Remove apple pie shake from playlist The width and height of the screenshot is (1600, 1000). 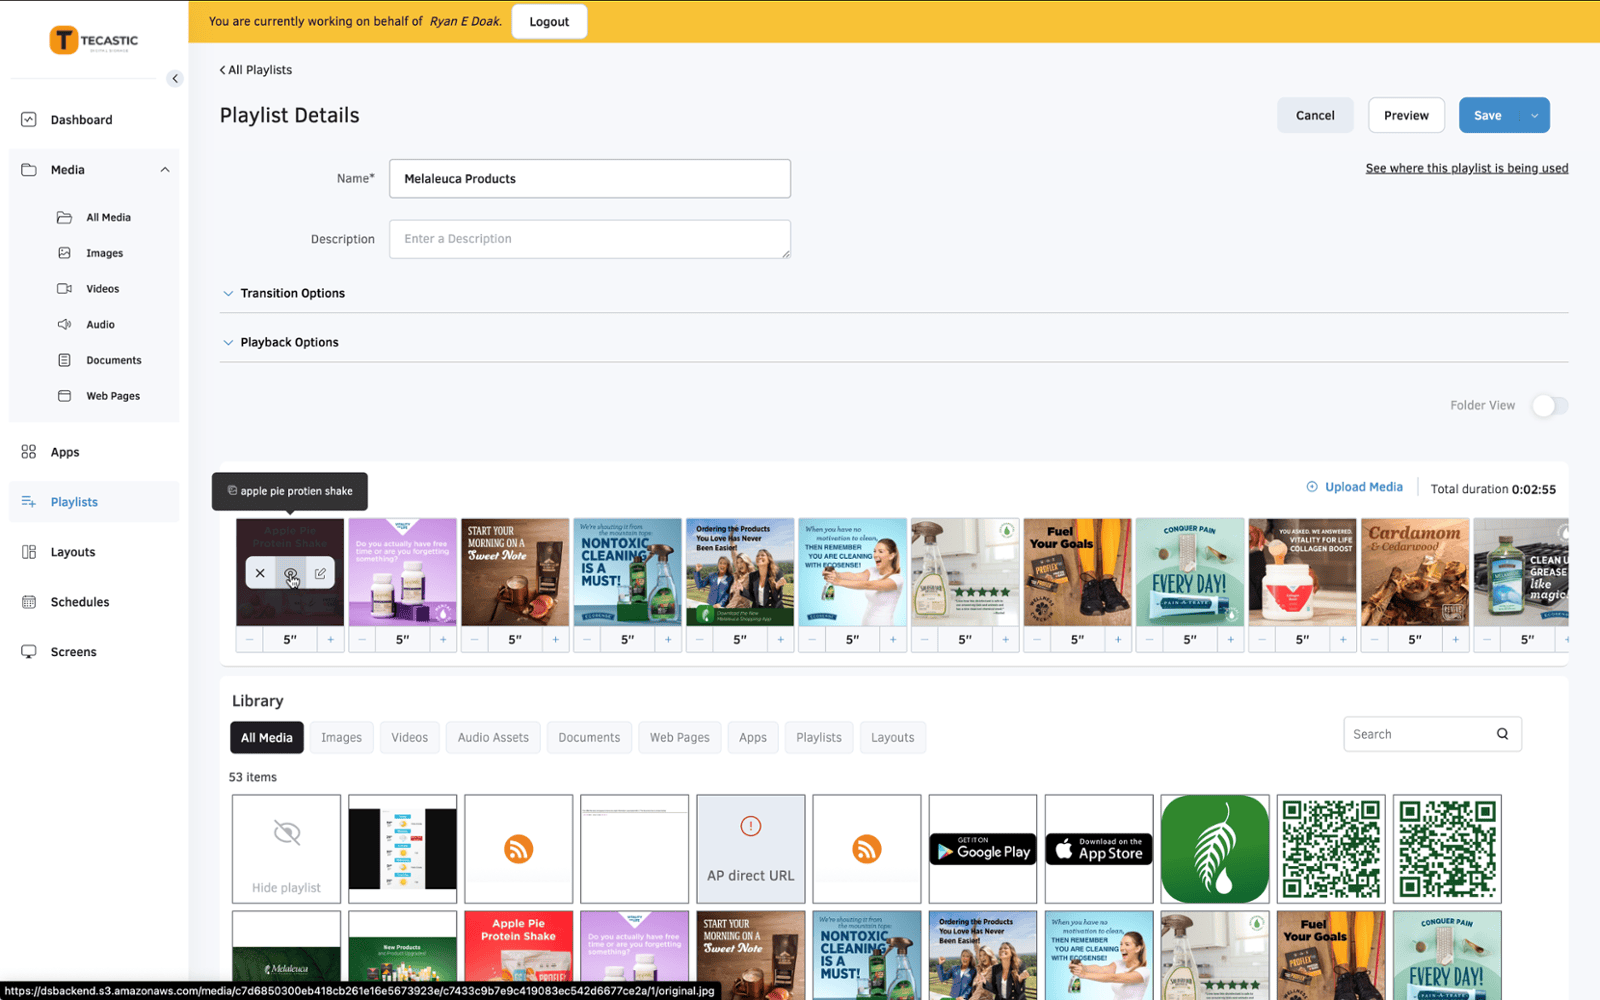(260, 574)
